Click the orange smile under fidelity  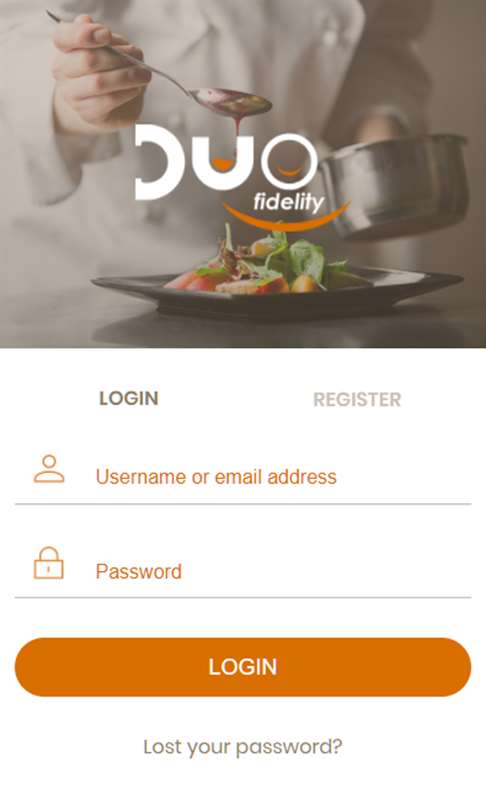point(286,216)
